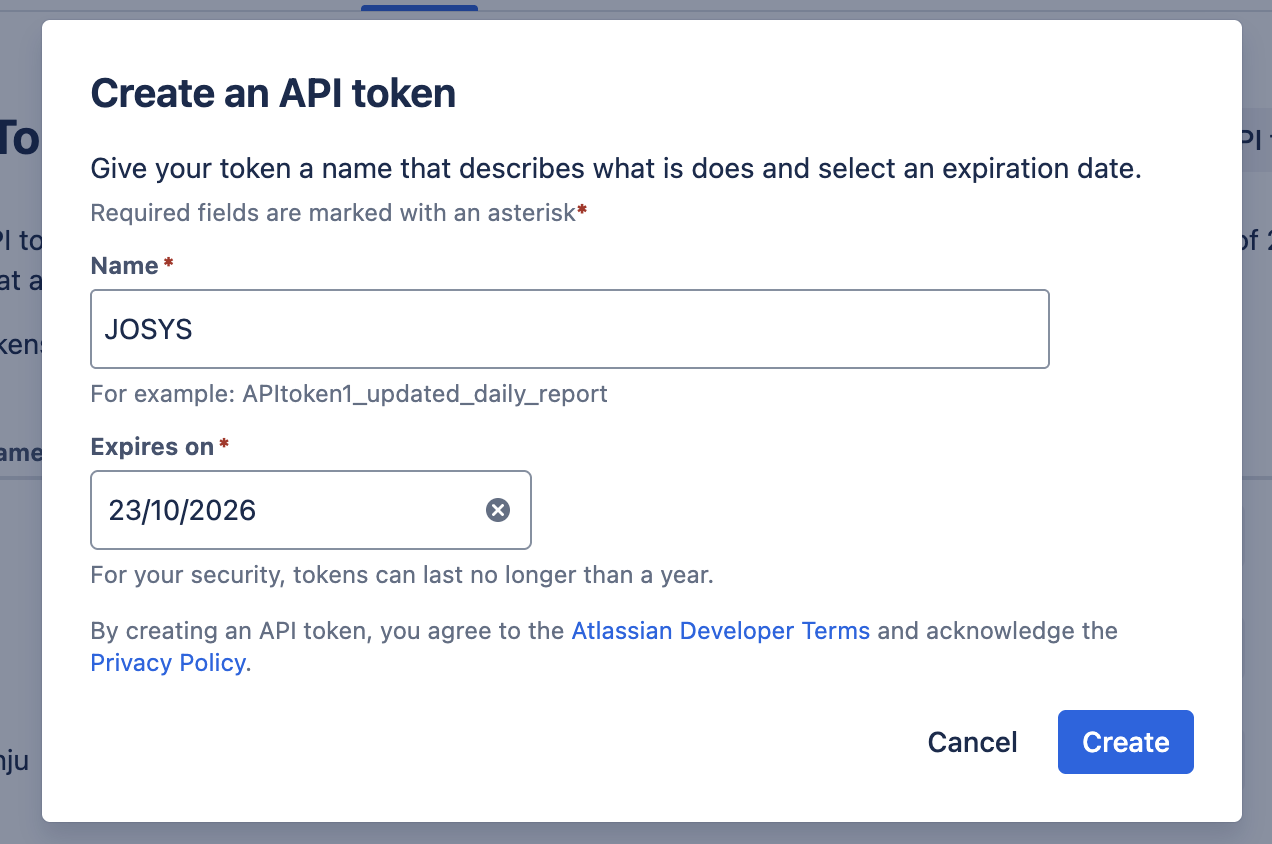This screenshot has height=844, width=1272.
Task: Click the required fields asterisk note
Action: coord(337,213)
